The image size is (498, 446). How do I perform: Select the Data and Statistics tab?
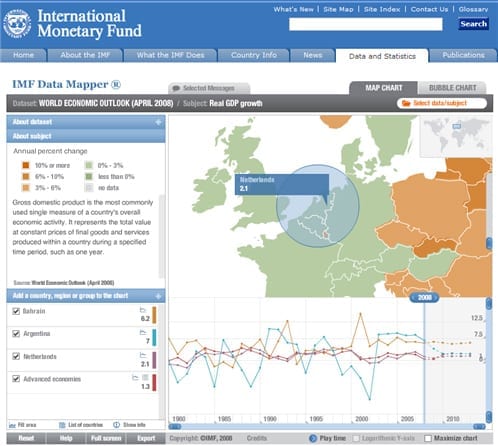click(x=382, y=56)
